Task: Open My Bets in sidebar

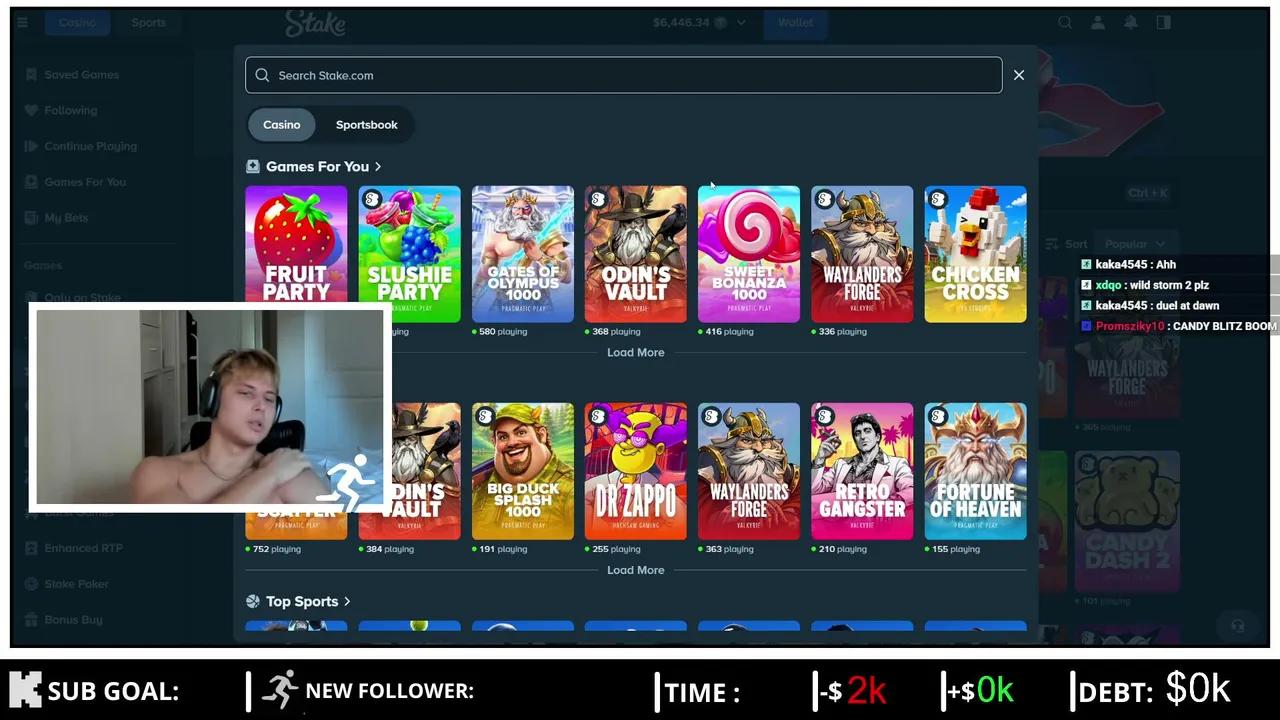Action: coord(66,218)
